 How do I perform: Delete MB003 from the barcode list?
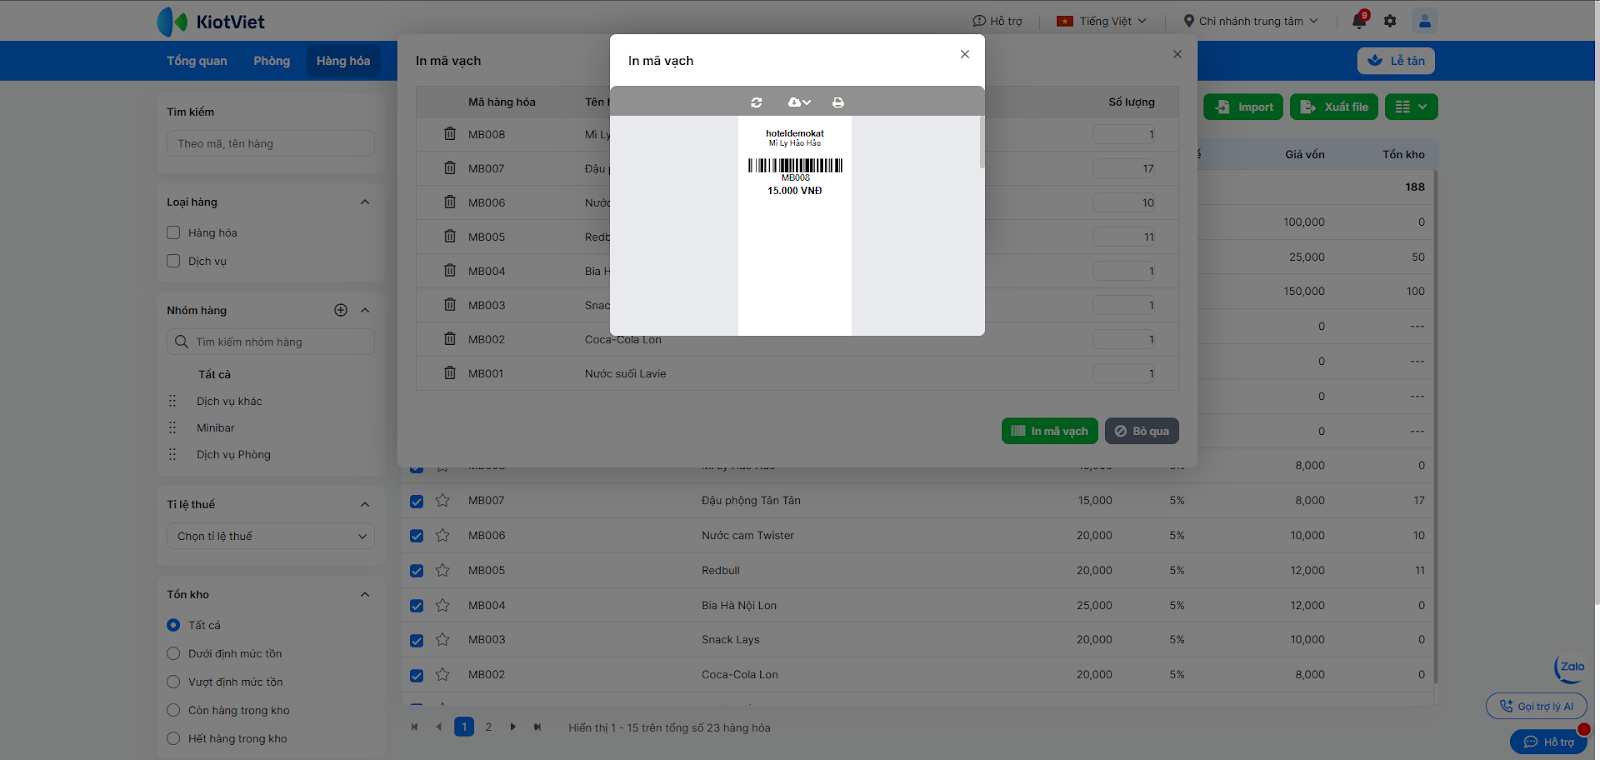pos(450,304)
